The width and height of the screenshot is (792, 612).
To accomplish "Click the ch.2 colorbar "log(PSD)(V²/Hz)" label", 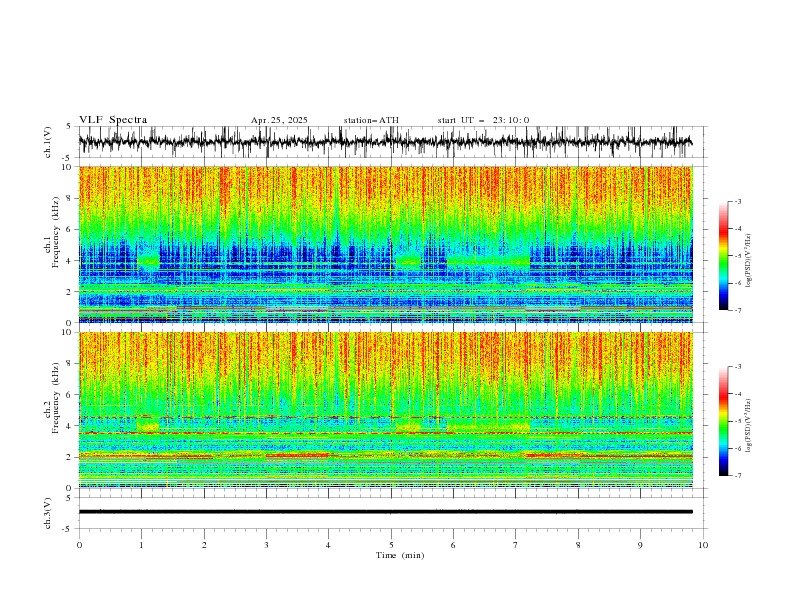I will point(749,426).
